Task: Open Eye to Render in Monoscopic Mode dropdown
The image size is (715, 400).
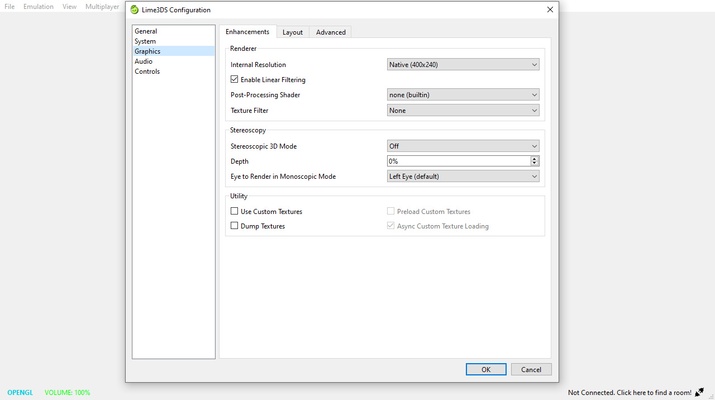Action: coord(463,177)
